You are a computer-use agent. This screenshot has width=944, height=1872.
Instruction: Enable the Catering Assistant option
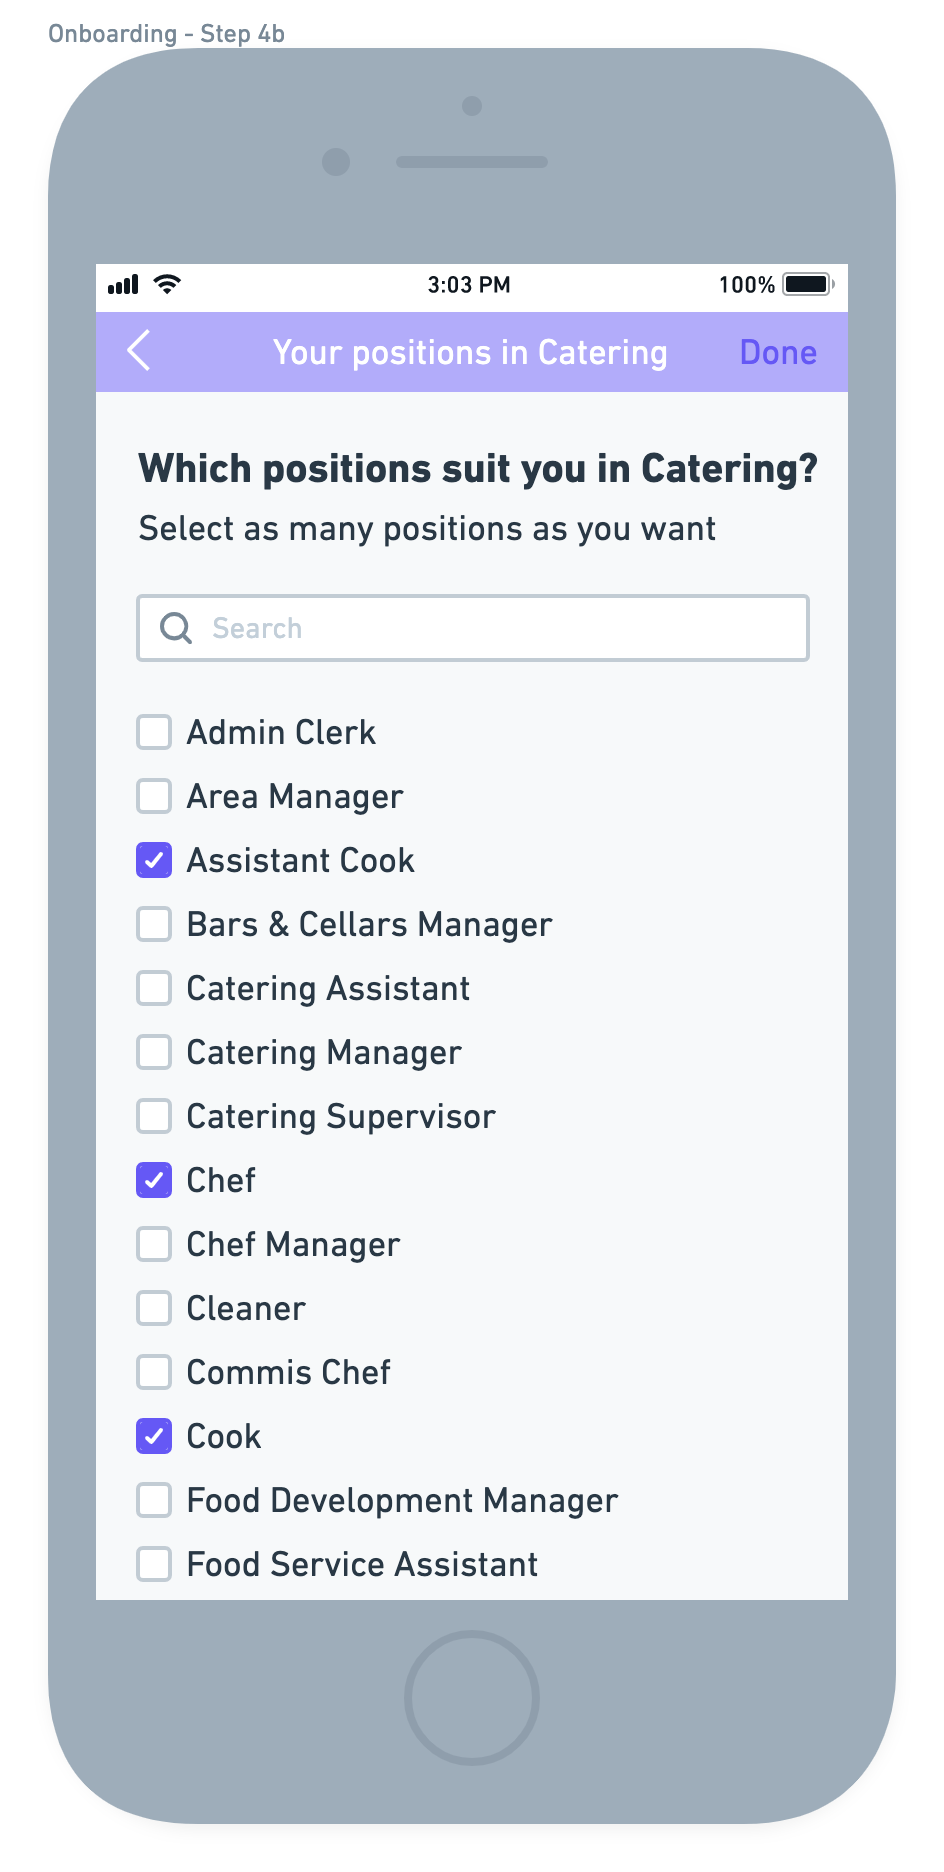(x=154, y=988)
